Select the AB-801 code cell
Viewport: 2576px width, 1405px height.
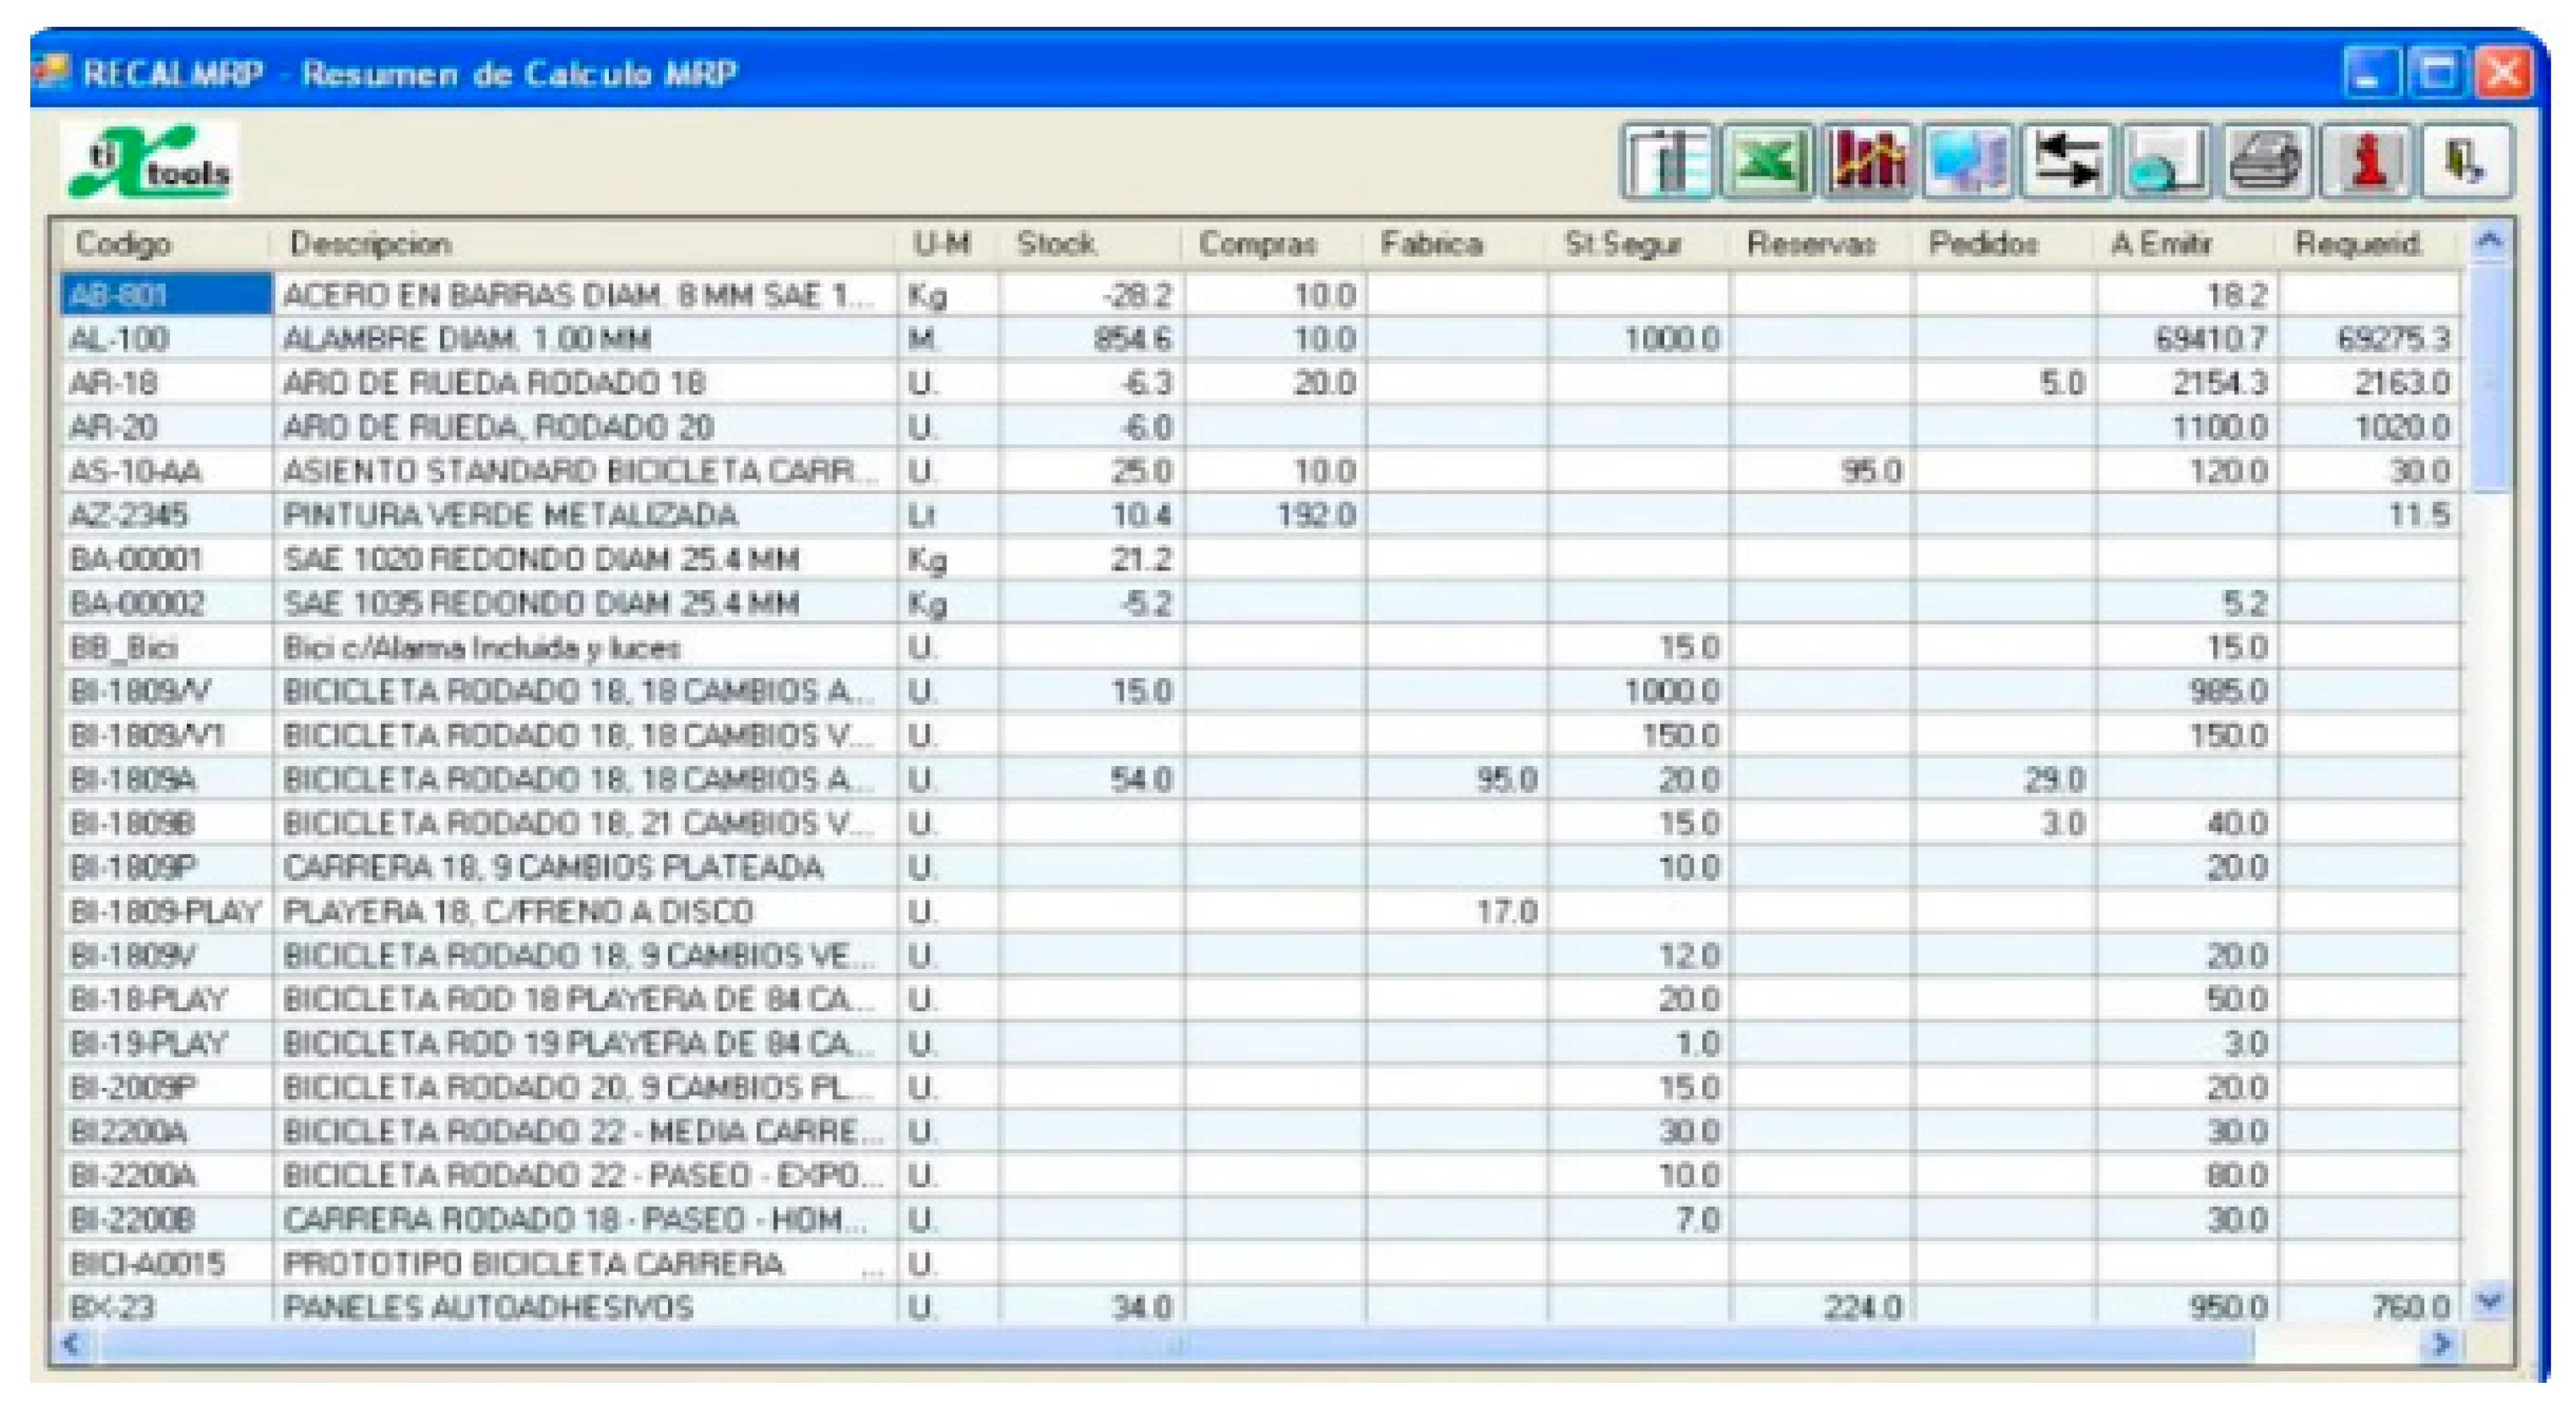[167, 295]
